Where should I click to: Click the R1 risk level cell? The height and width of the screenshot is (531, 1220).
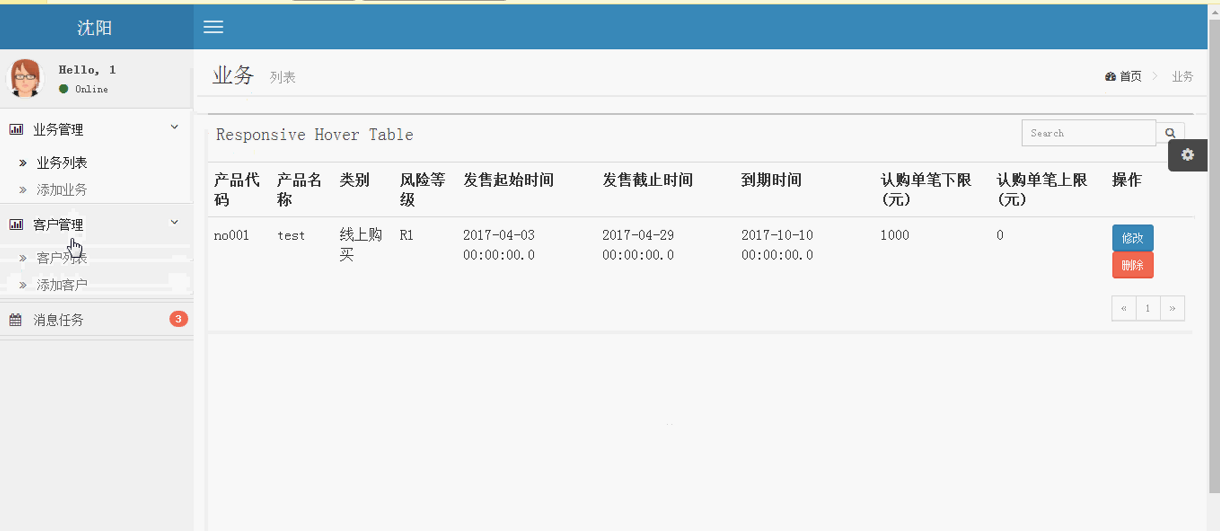coord(406,236)
